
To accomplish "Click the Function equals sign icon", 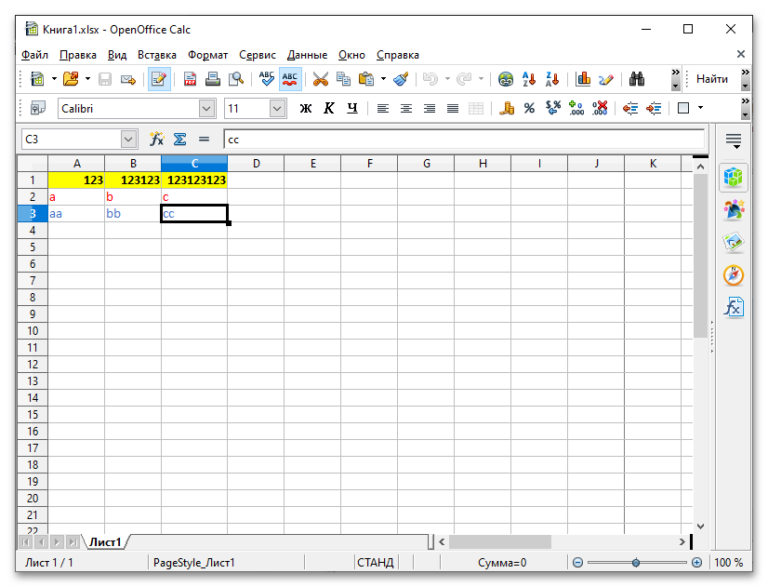I will point(204,139).
